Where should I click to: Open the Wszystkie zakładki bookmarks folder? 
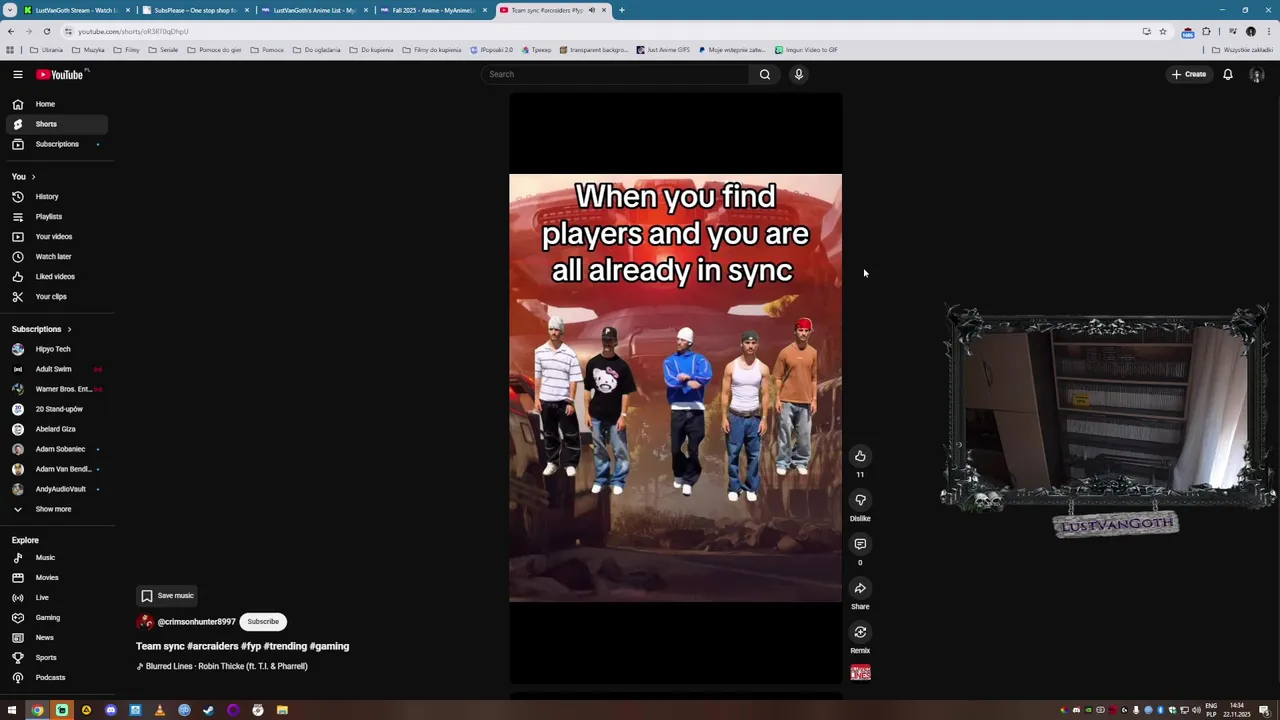point(1242,50)
